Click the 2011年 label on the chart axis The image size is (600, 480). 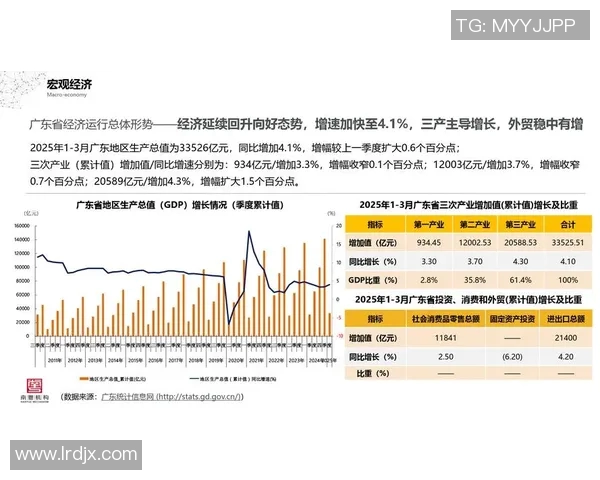[55, 361]
